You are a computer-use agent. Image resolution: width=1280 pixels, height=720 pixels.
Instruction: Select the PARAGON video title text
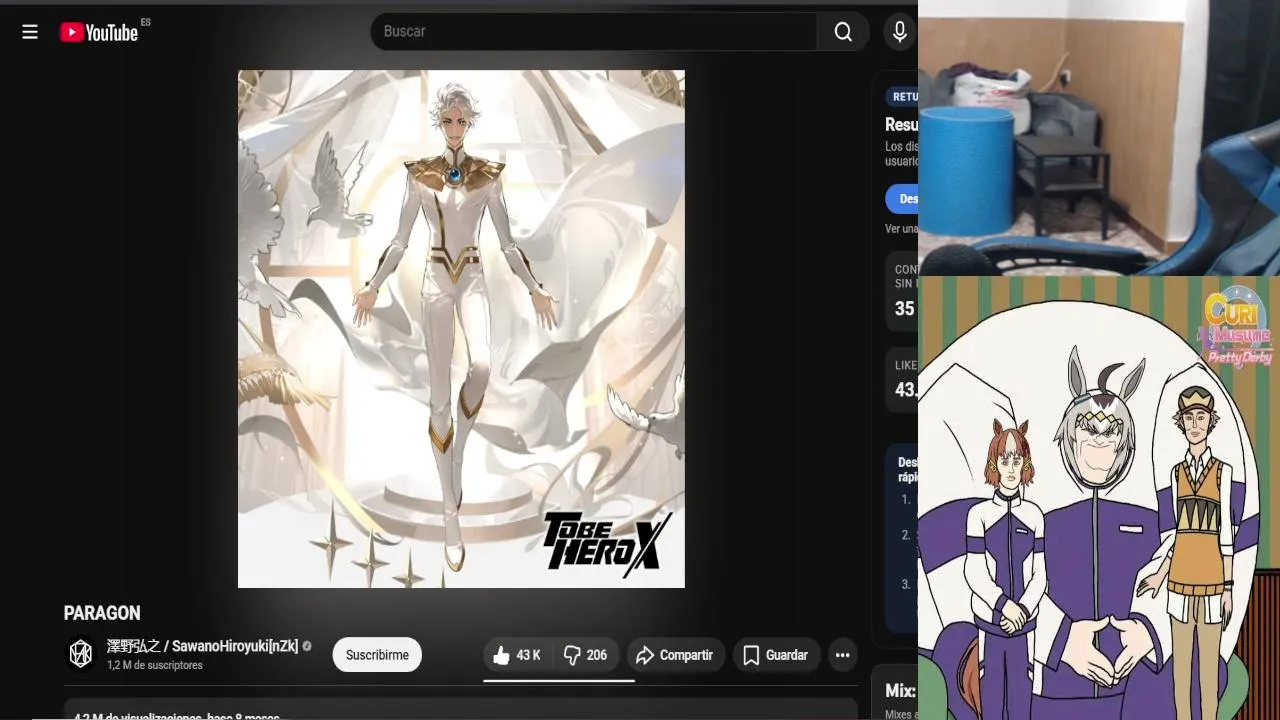102,613
